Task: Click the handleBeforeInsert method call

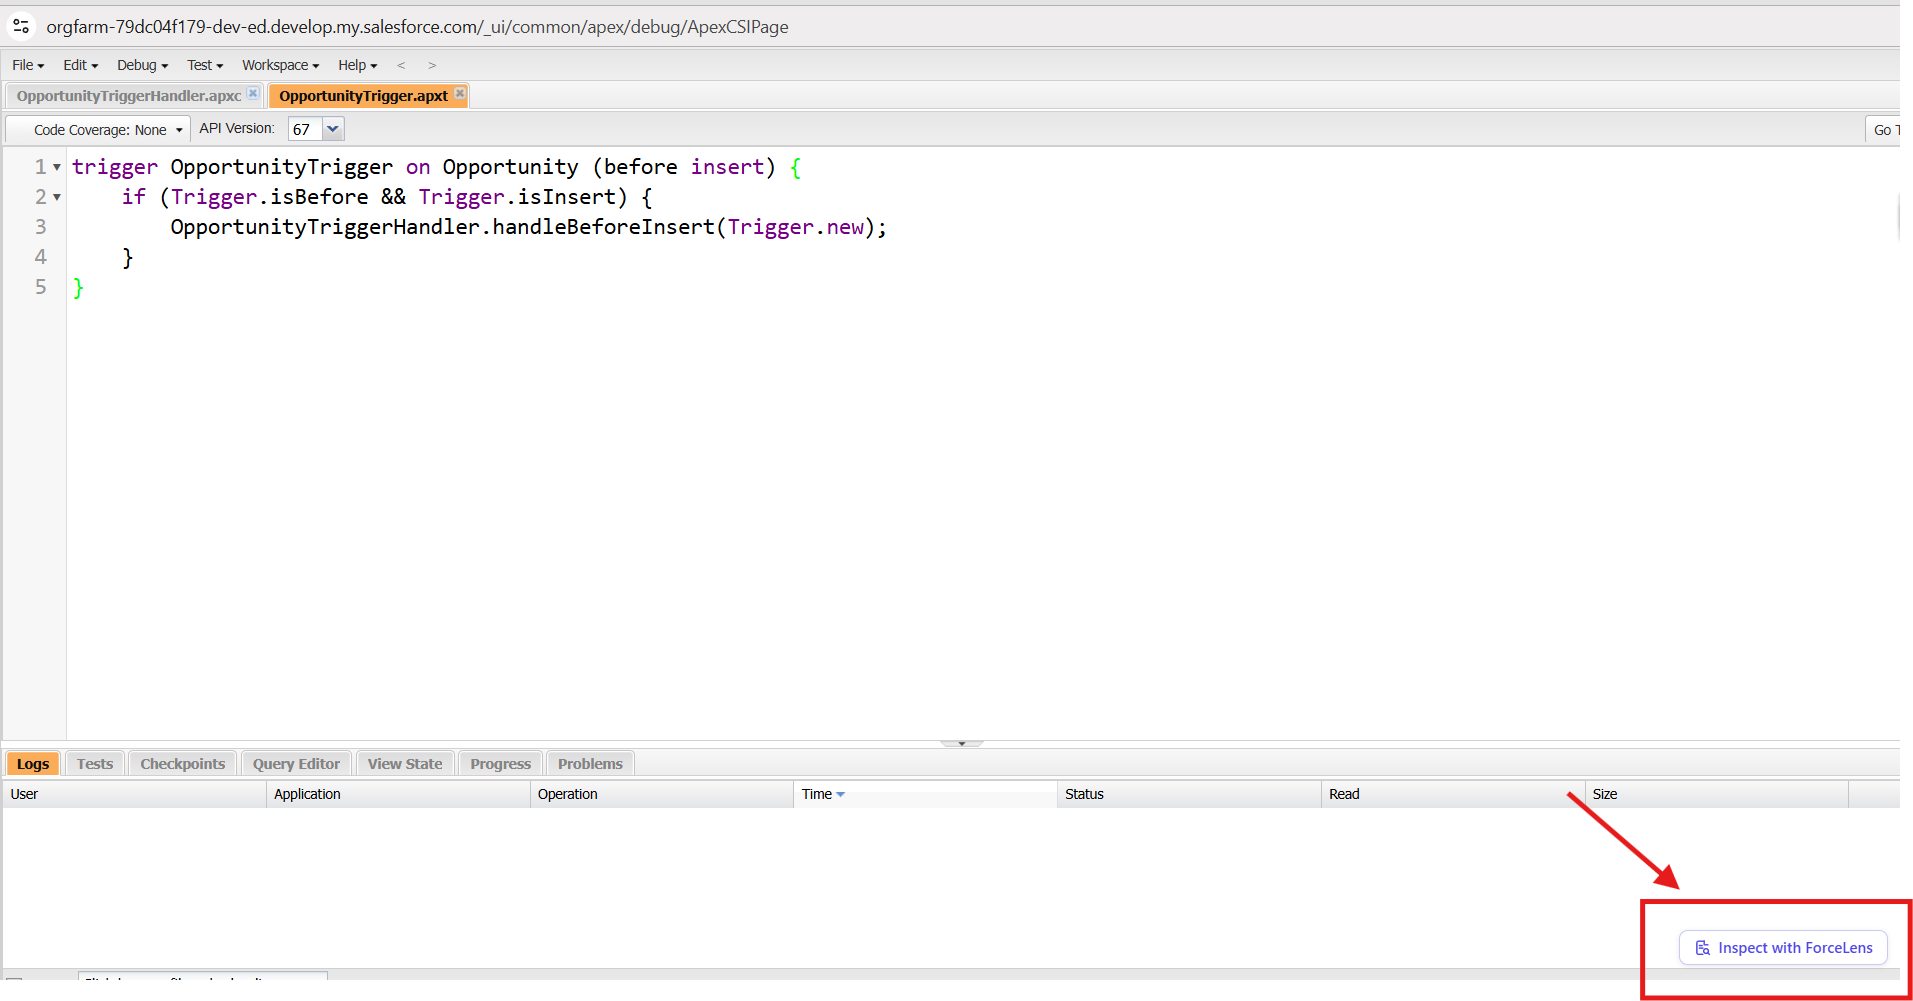Action: [603, 227]
